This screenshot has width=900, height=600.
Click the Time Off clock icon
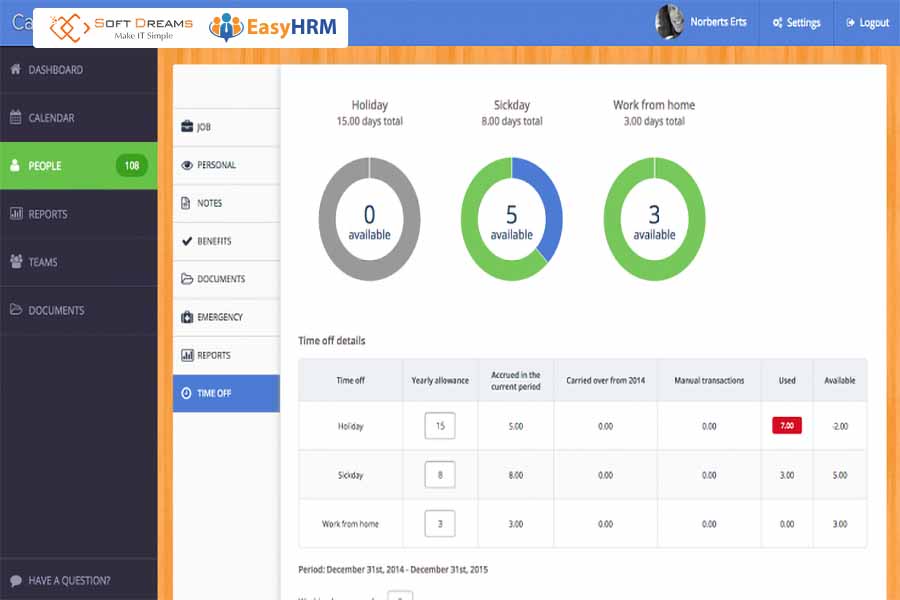pos(187,393)
